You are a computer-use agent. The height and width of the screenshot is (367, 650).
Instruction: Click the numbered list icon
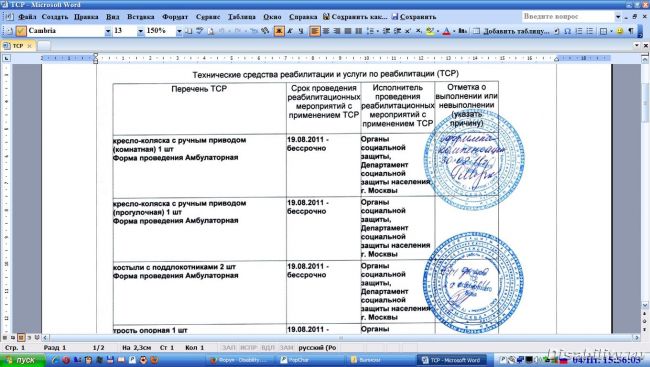579,31
